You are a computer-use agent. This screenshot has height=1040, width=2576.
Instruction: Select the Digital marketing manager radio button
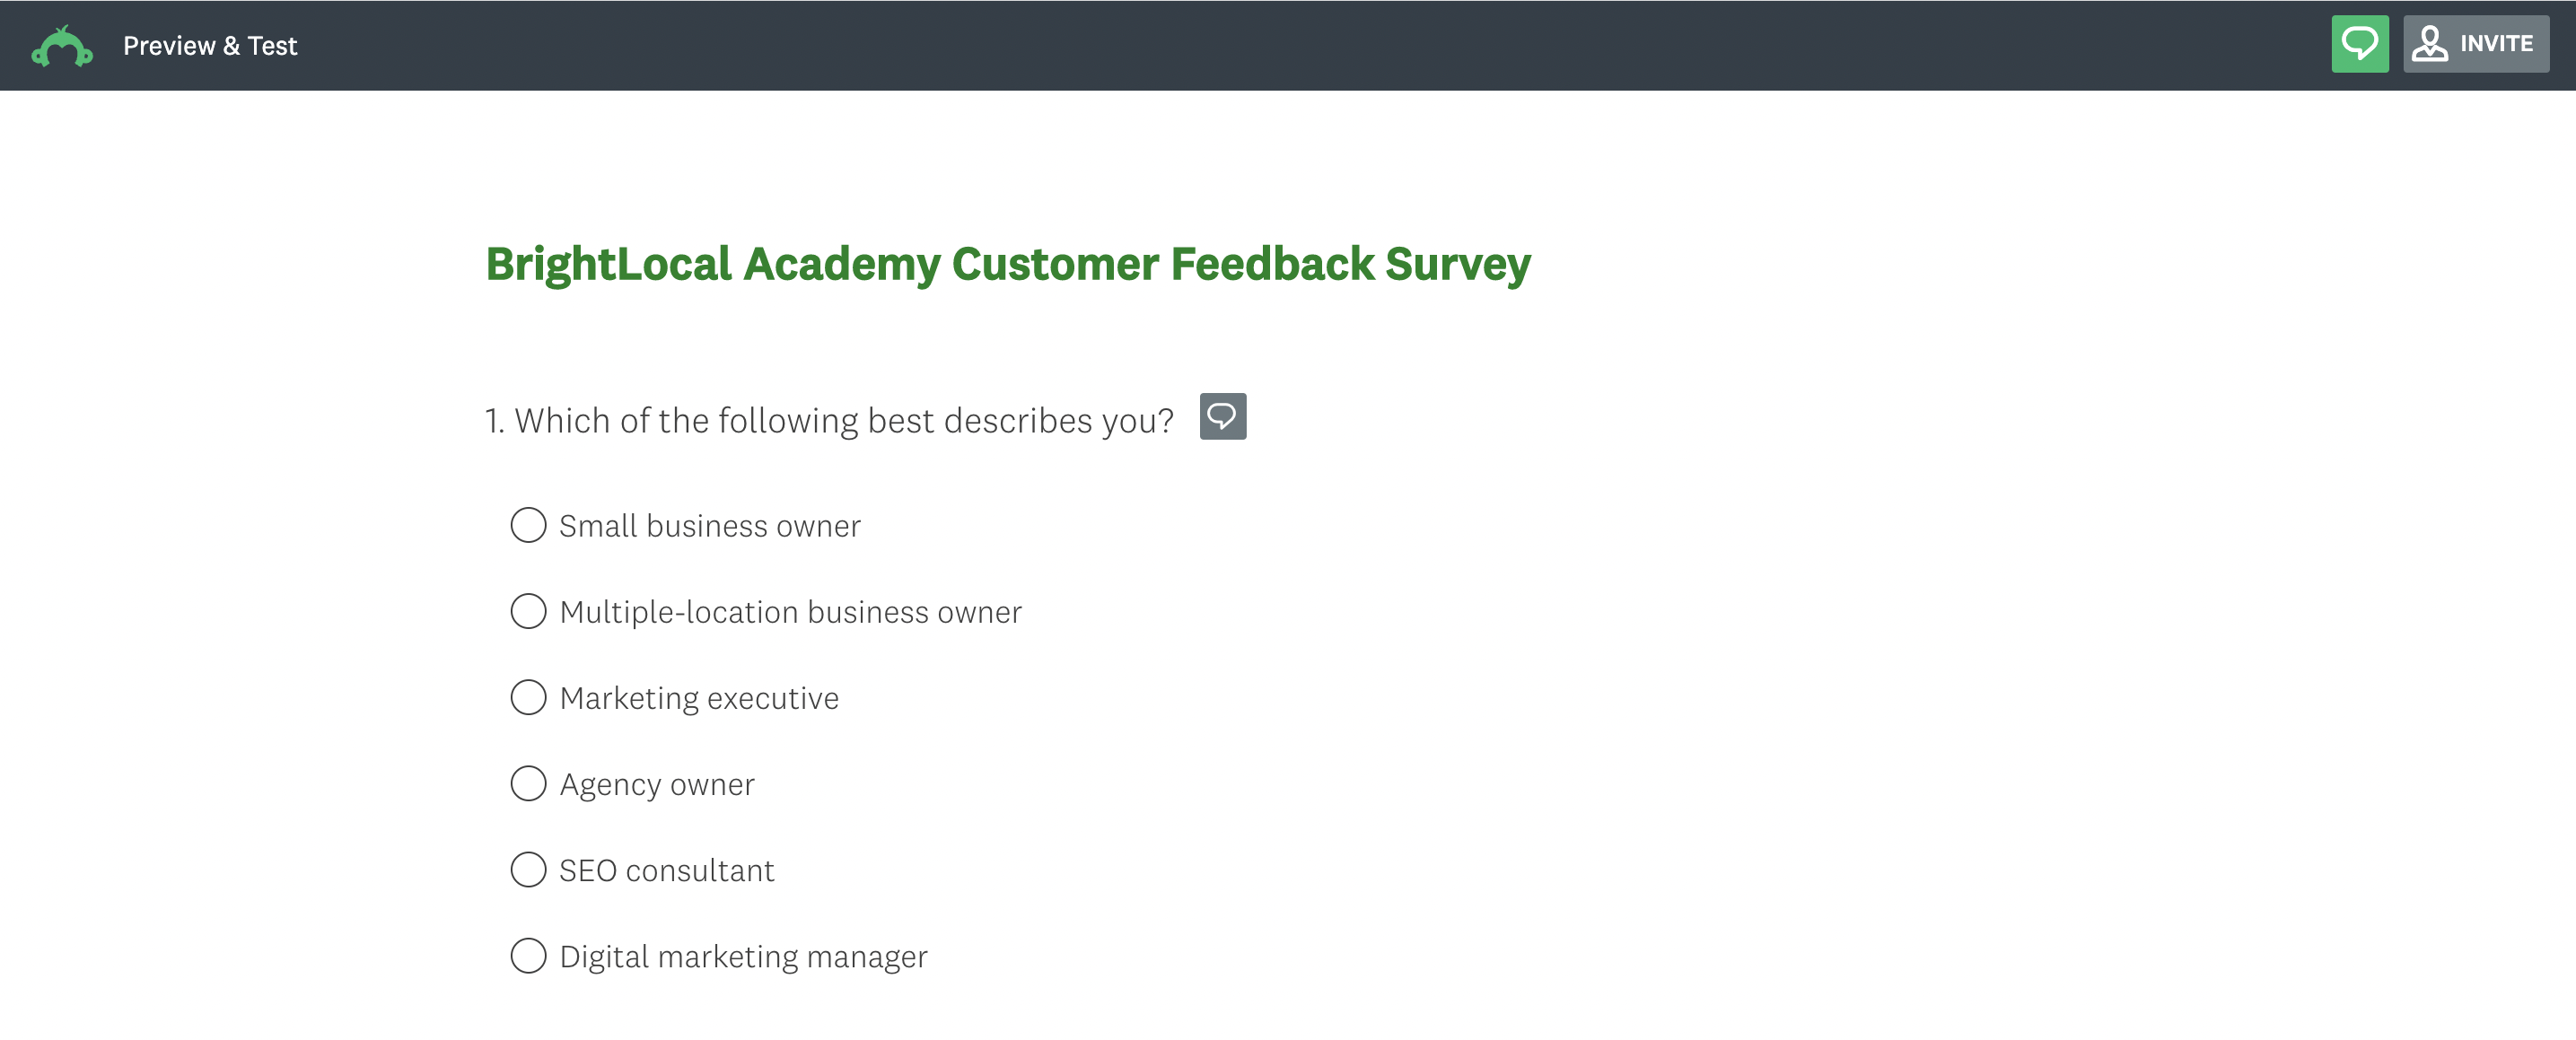click(x=528, y=956)
